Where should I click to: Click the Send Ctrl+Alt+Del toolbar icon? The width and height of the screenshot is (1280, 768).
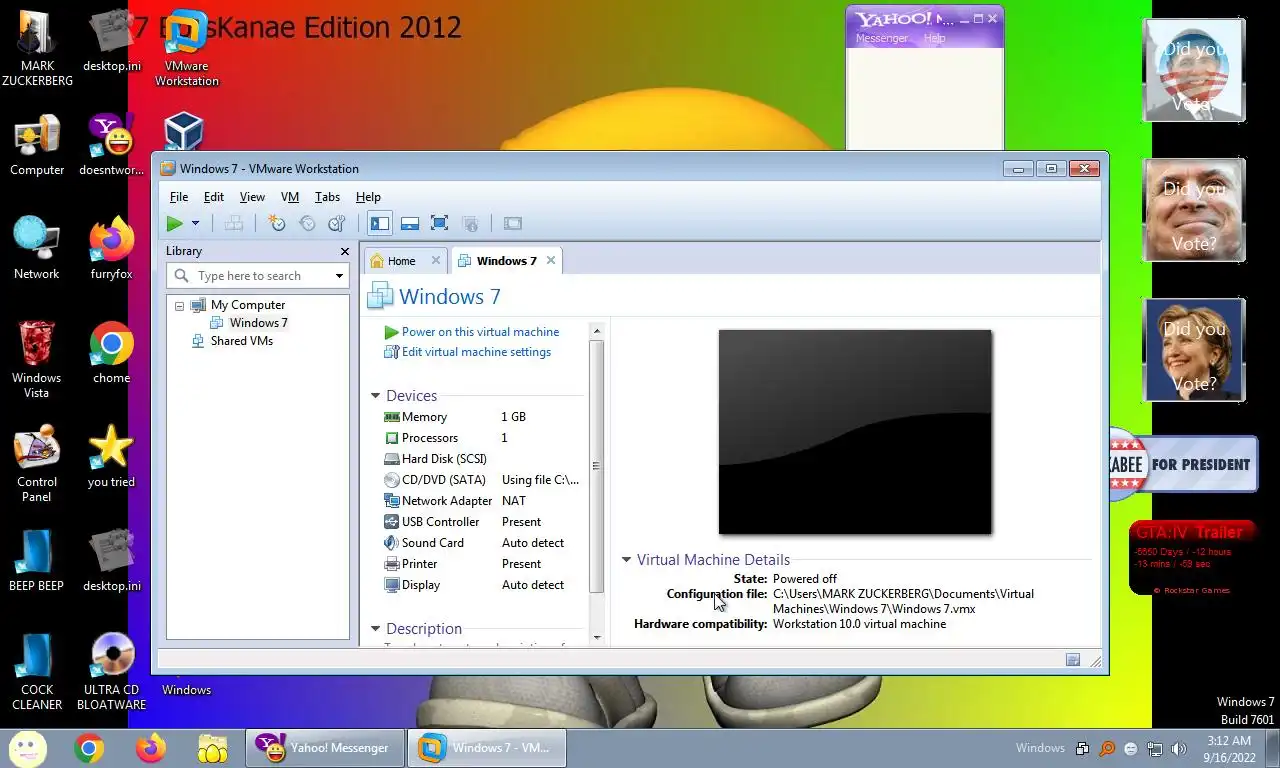pyautogui.click(x=234, y=223)
